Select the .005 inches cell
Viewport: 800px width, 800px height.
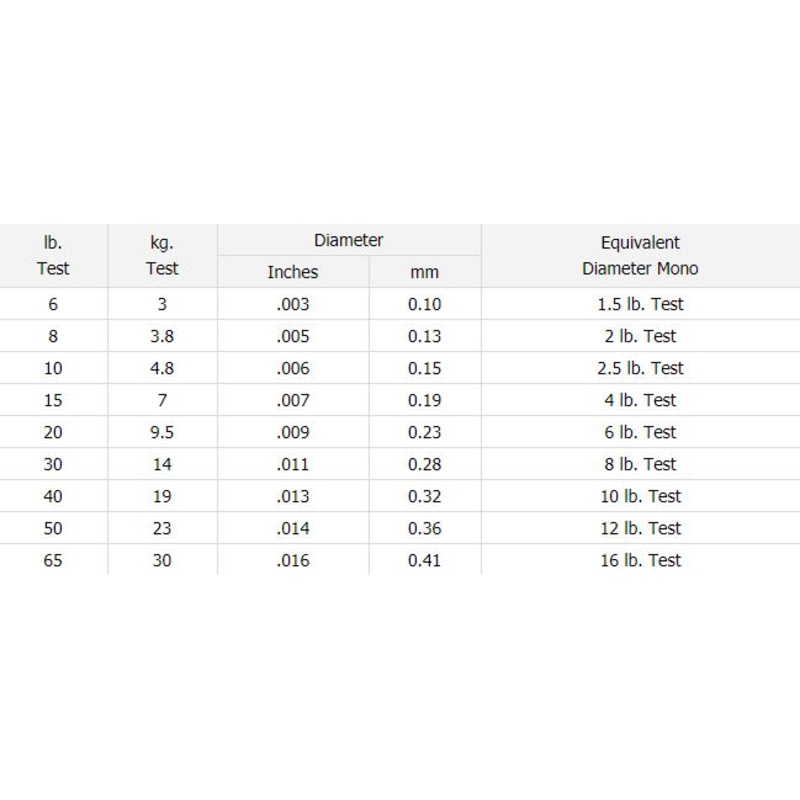click(292, 336)
